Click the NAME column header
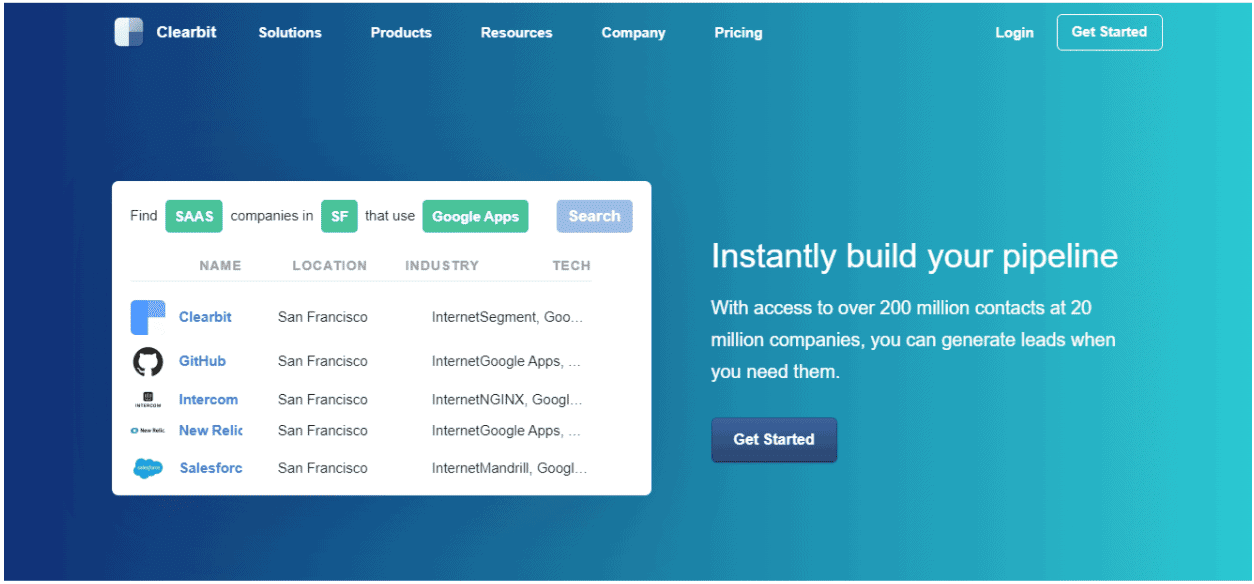 (220, 266)
